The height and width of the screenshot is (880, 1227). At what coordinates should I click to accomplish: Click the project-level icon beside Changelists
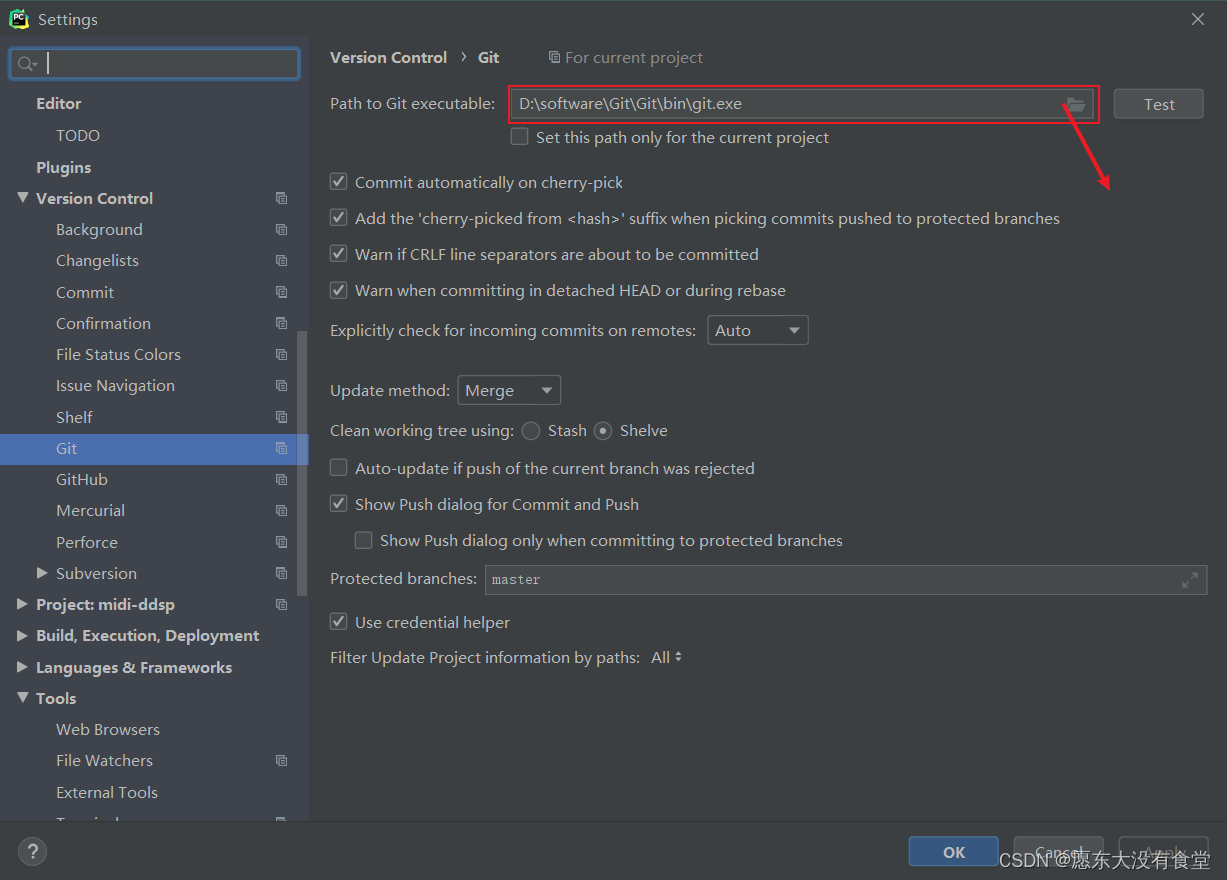click(x=281, y=260)
